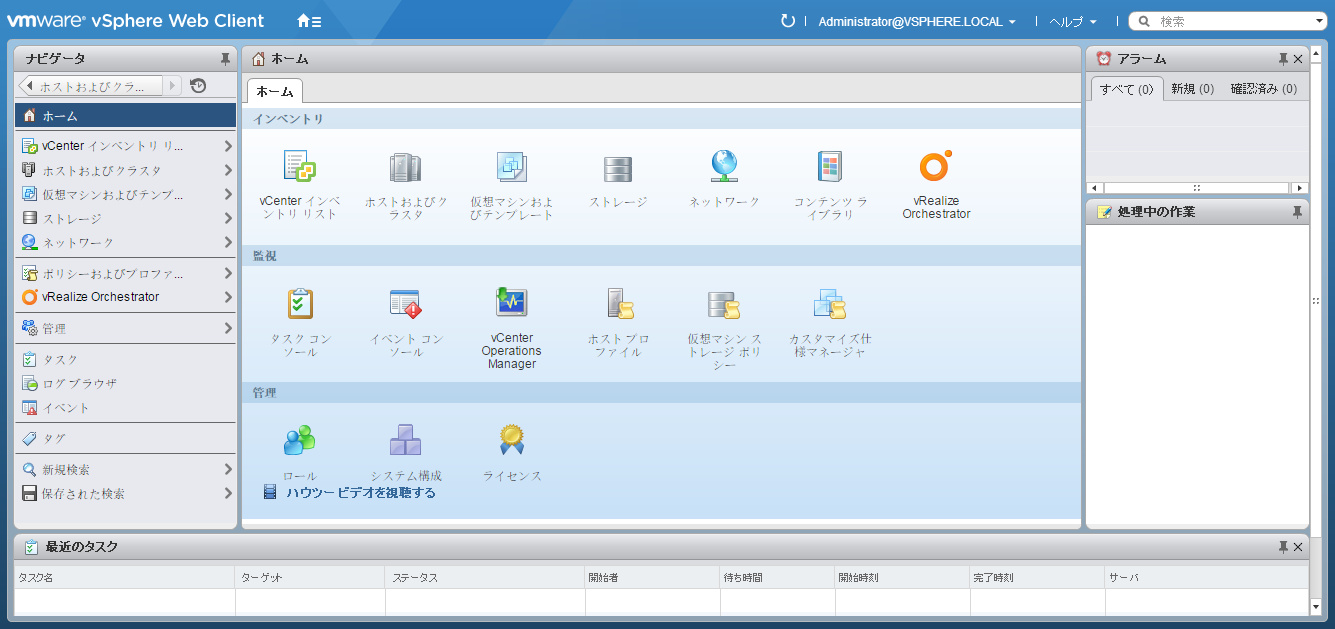1335x629 pixels.
Task: Open vRealize Orchestrator home icon
Action: point(936,166)
